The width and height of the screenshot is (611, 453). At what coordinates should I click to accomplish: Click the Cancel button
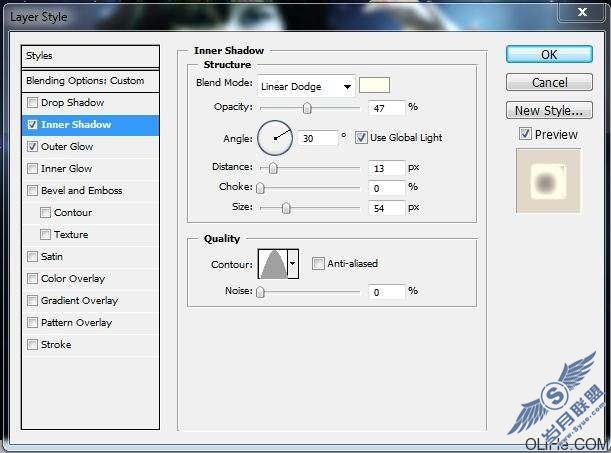[x=549, y=83]
